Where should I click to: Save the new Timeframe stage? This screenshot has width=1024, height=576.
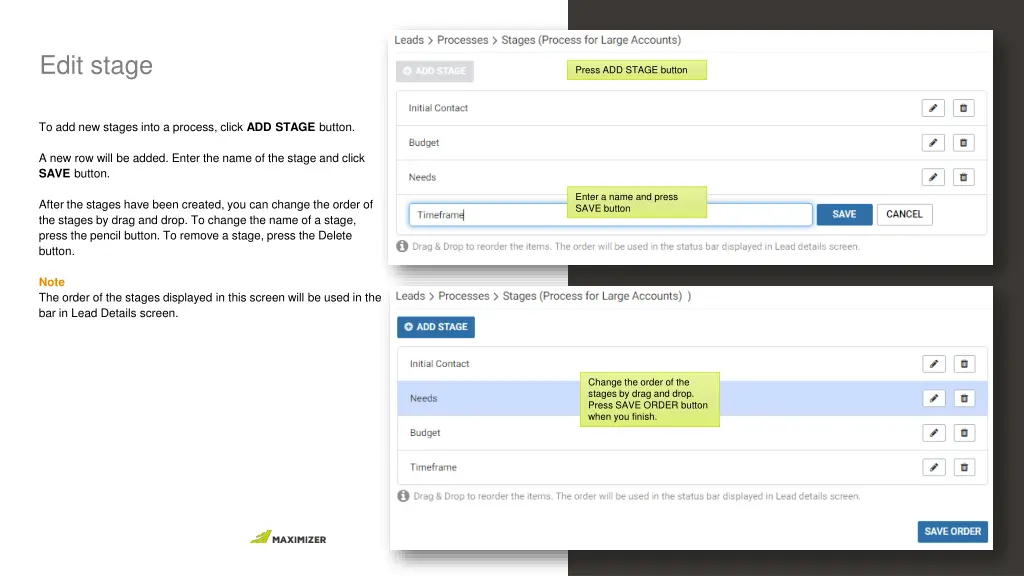click(844, 214)
